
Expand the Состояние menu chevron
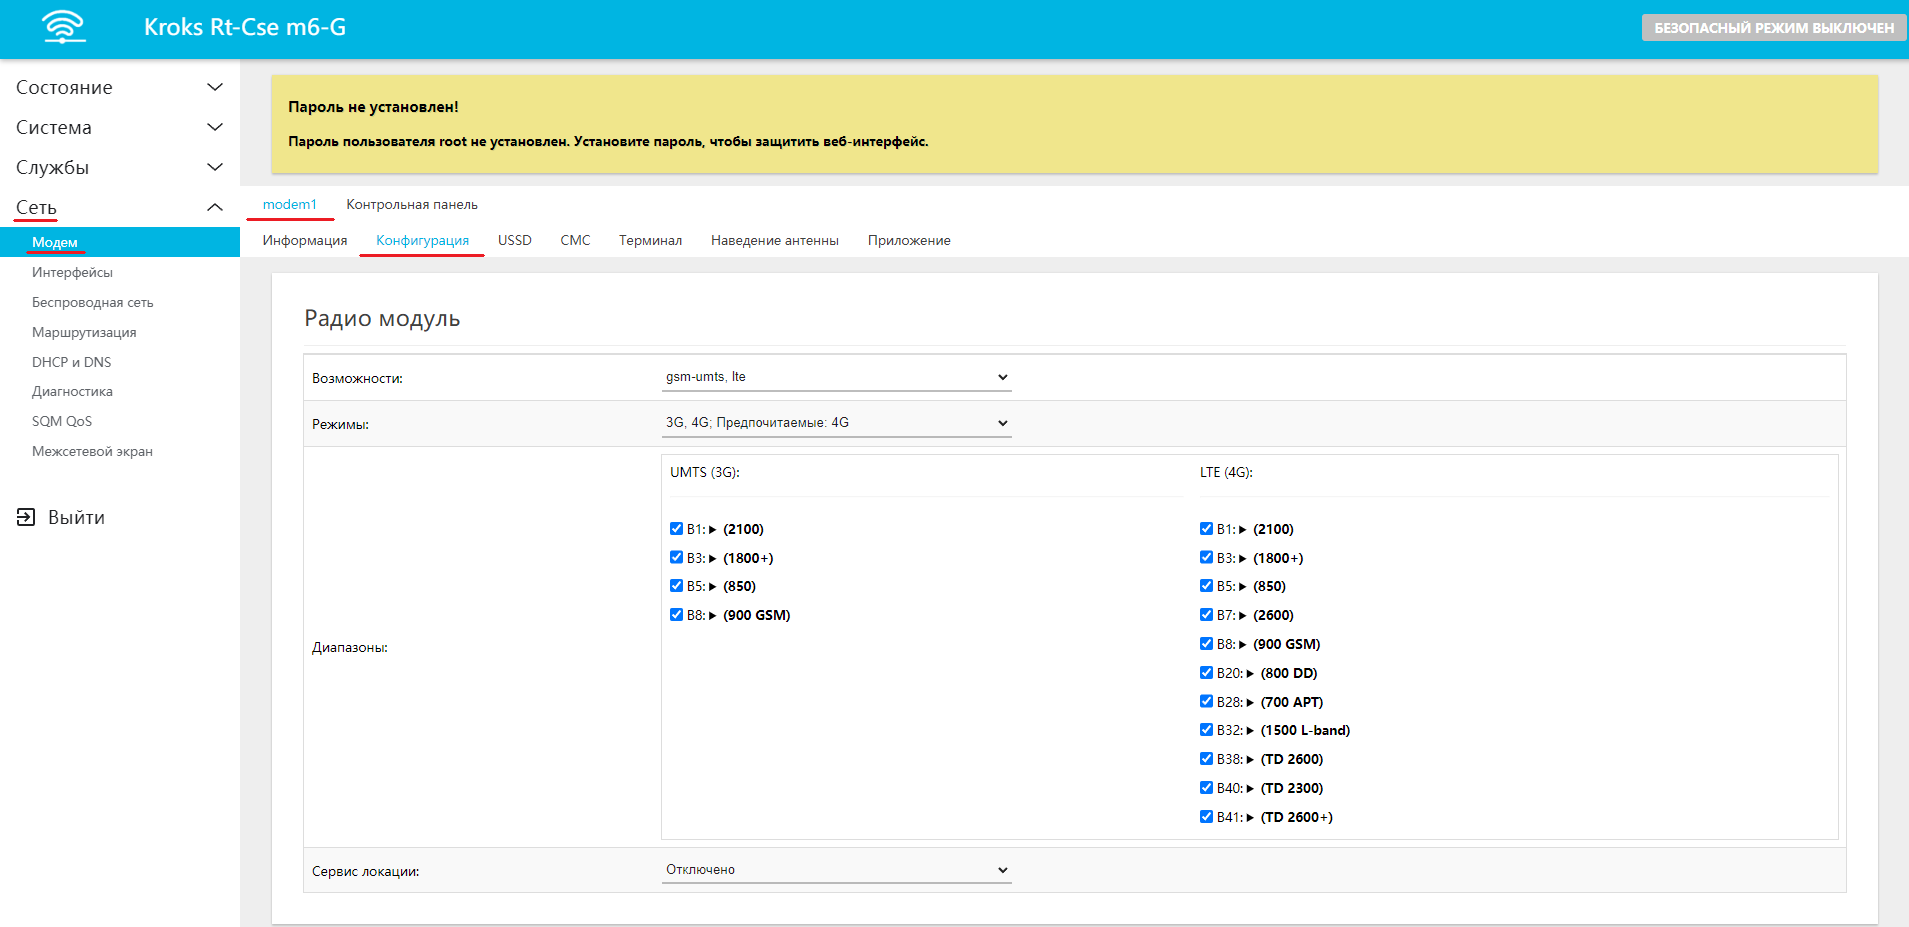[x=214, y=87]
